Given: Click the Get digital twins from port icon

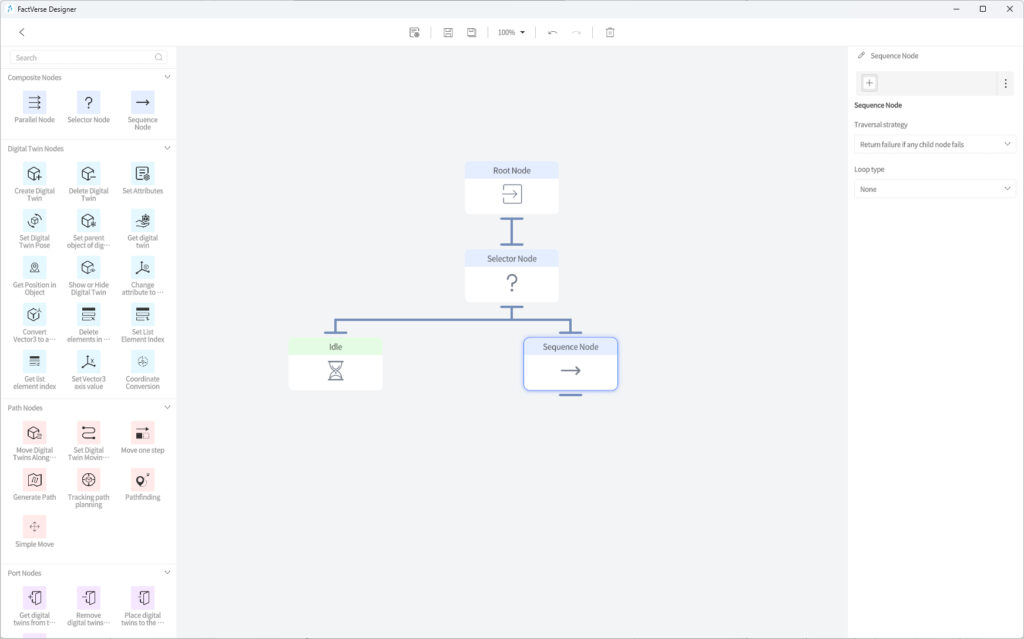Looking at the screenshot, I should [35, 598].
